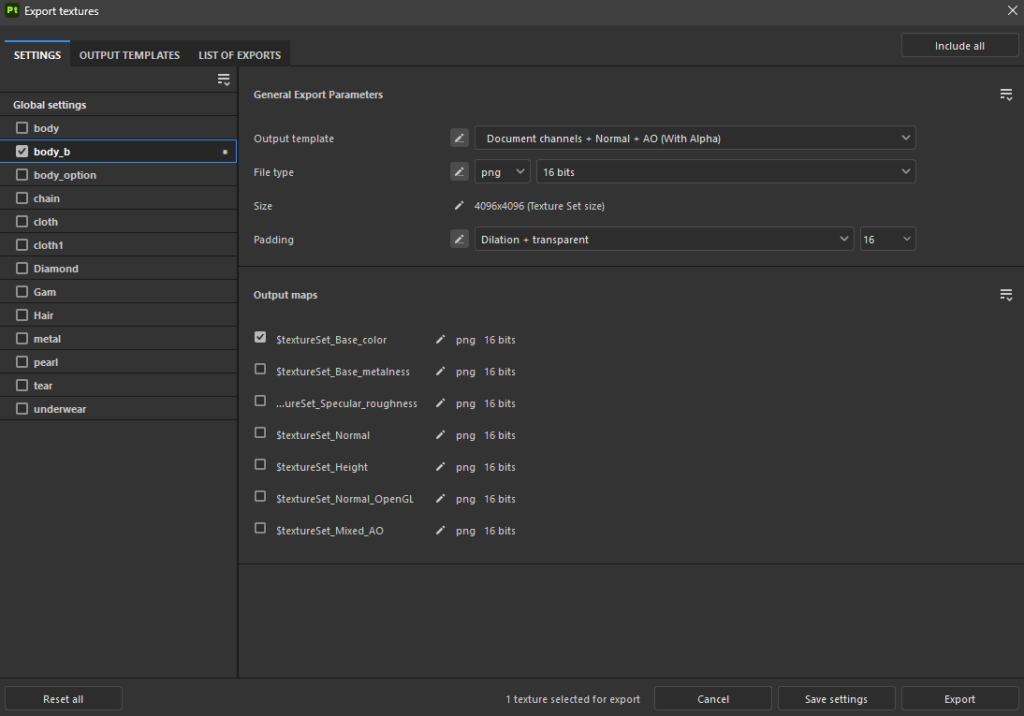Uncheck the $textureSet_Base_color output map
Viewport: 1024px width, 716px height.
tap(260, 337)
